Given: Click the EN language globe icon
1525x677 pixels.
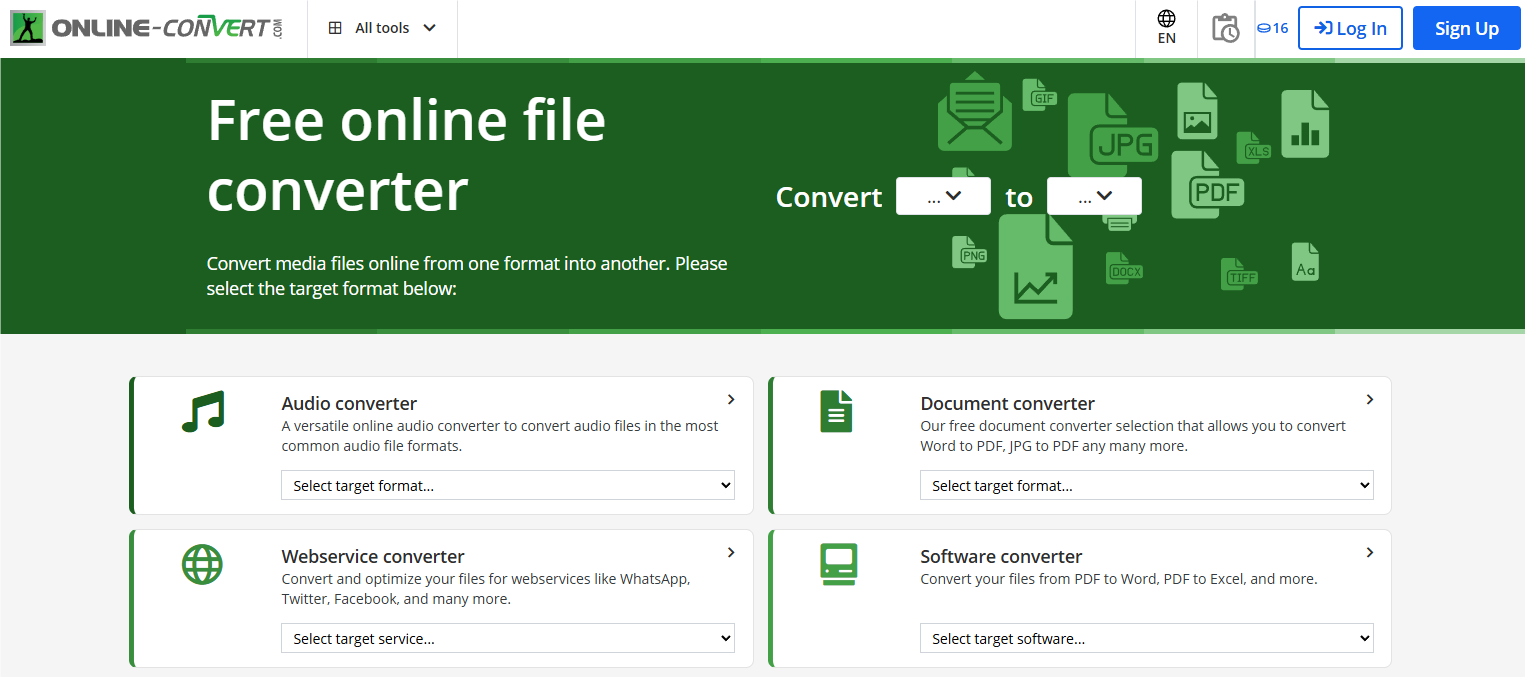Looking at the screenshot, I should (1165, 20).
